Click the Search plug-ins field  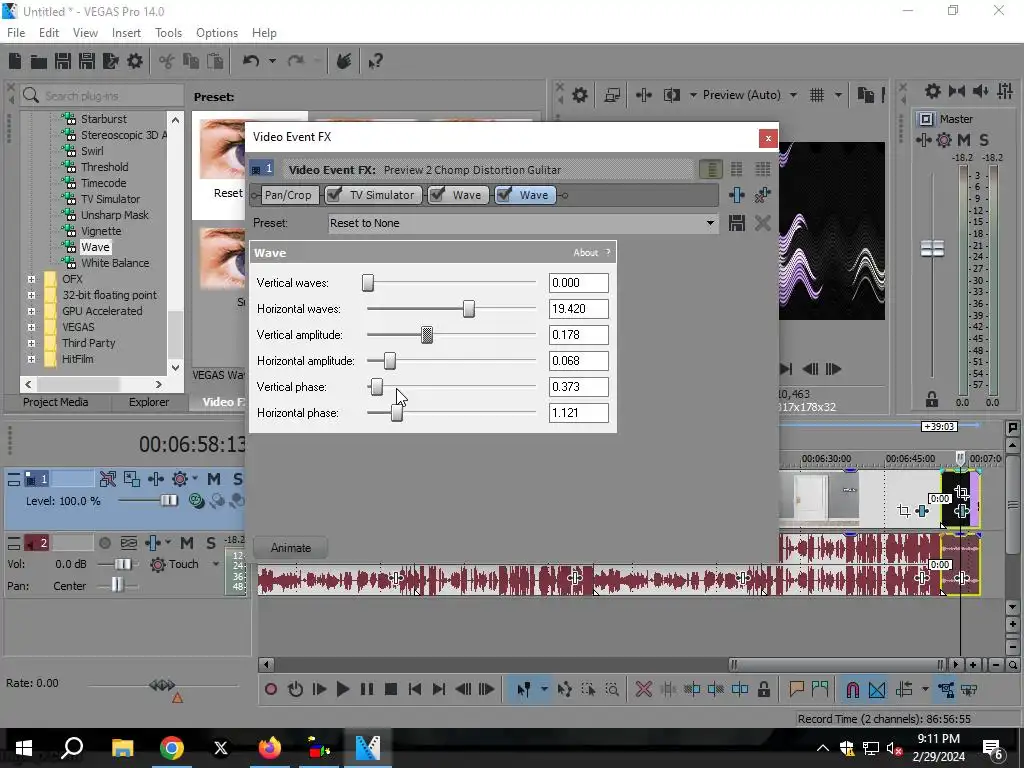[x=112, y=96]
